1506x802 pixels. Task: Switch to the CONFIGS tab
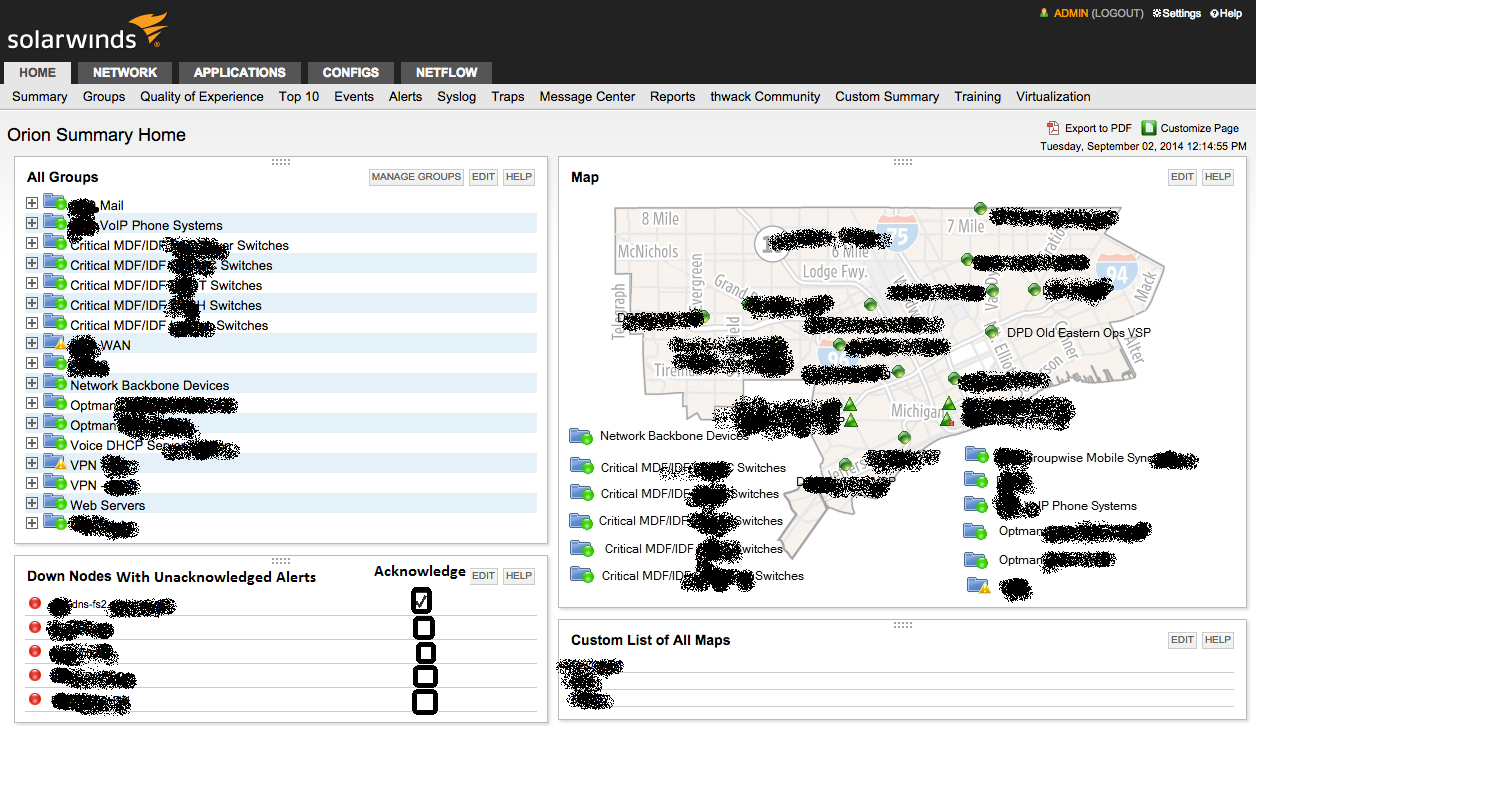[x=351, y=72]
